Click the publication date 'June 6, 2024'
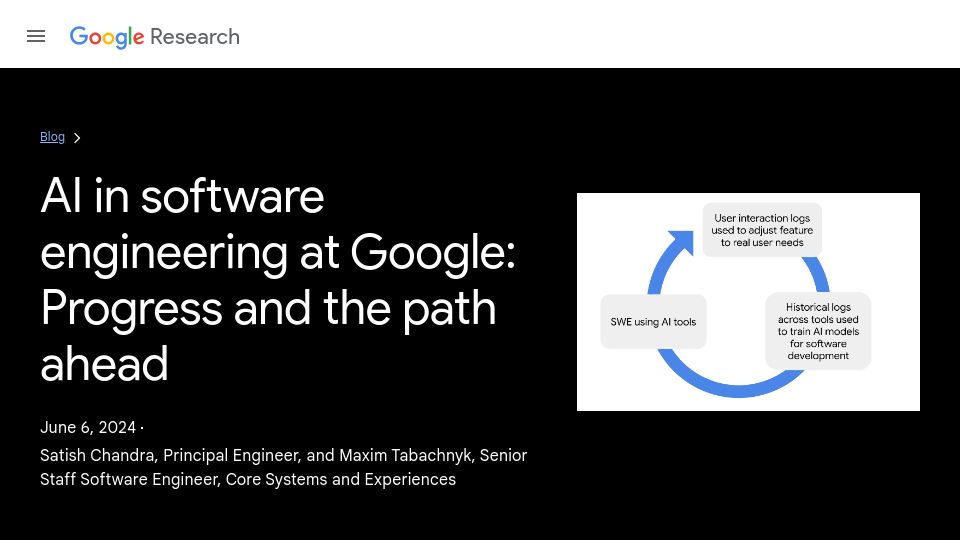Viewport: 960px width, 540px height. (88, 427)
